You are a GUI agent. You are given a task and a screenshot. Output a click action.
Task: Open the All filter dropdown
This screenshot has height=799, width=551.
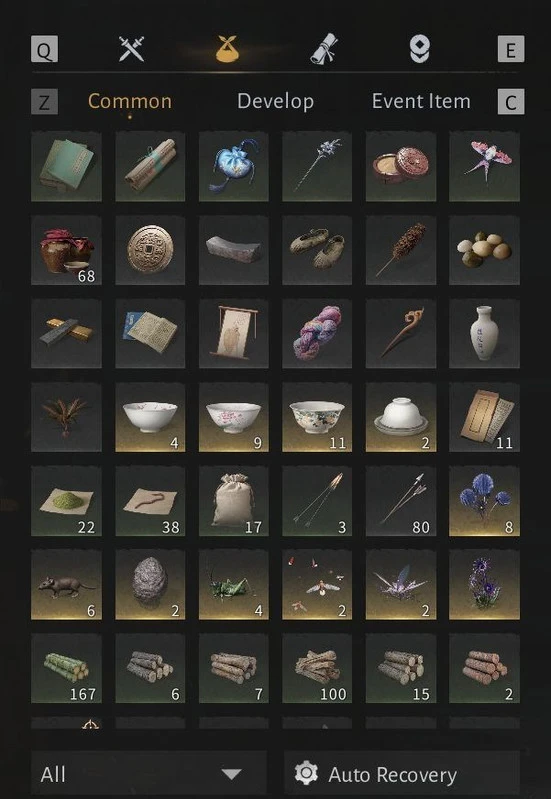(x=148, y=774)
